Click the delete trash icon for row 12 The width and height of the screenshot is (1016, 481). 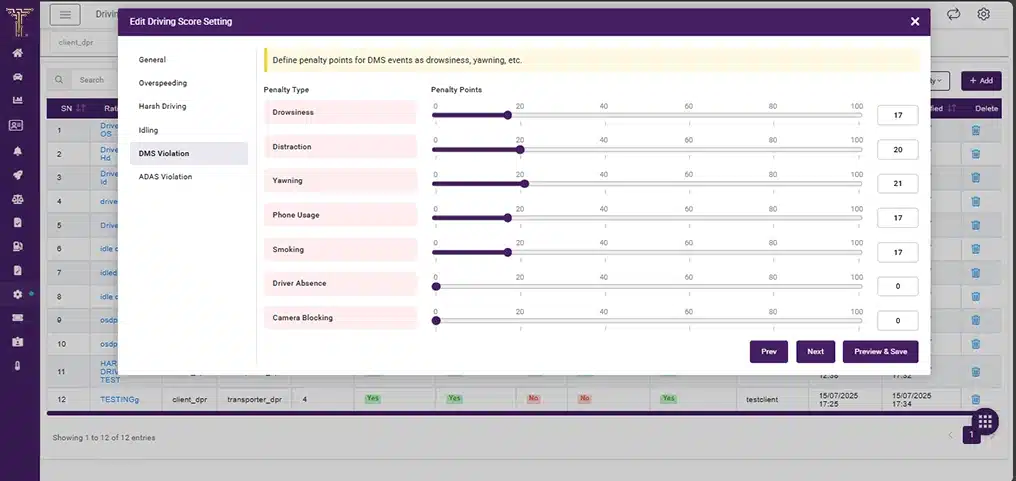[x=976, y=399]
